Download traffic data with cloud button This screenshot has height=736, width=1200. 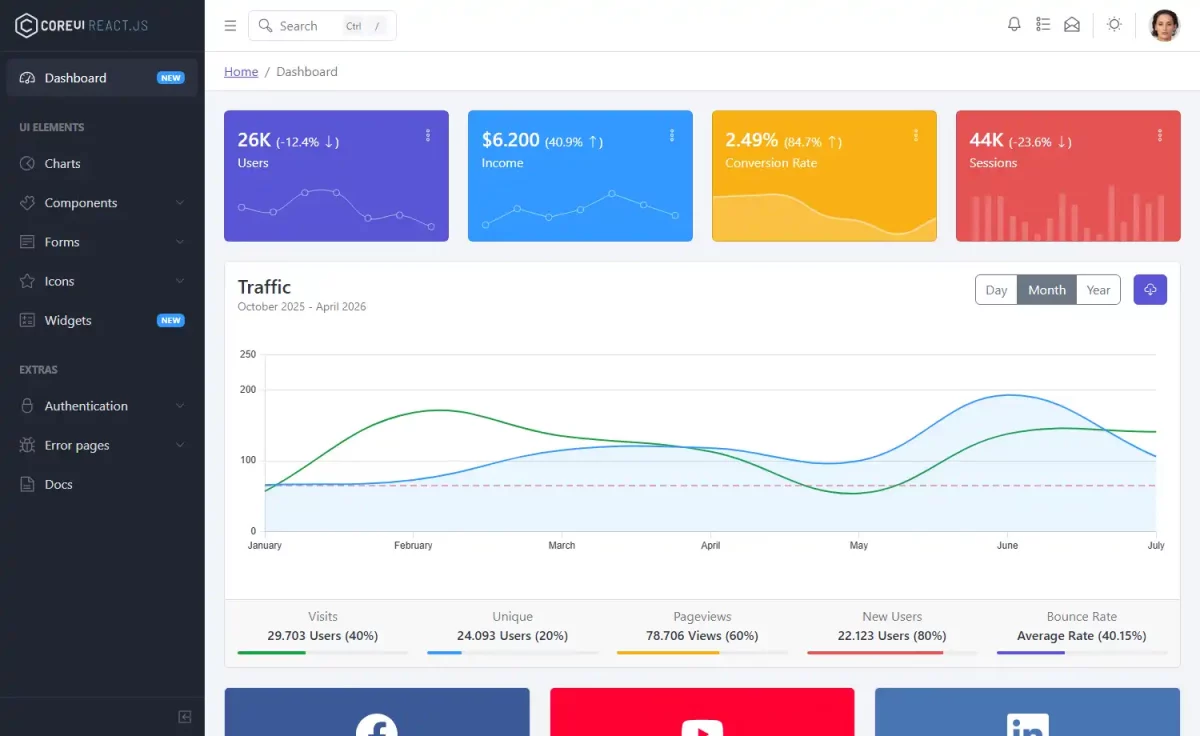click(x=1150, y=290)
